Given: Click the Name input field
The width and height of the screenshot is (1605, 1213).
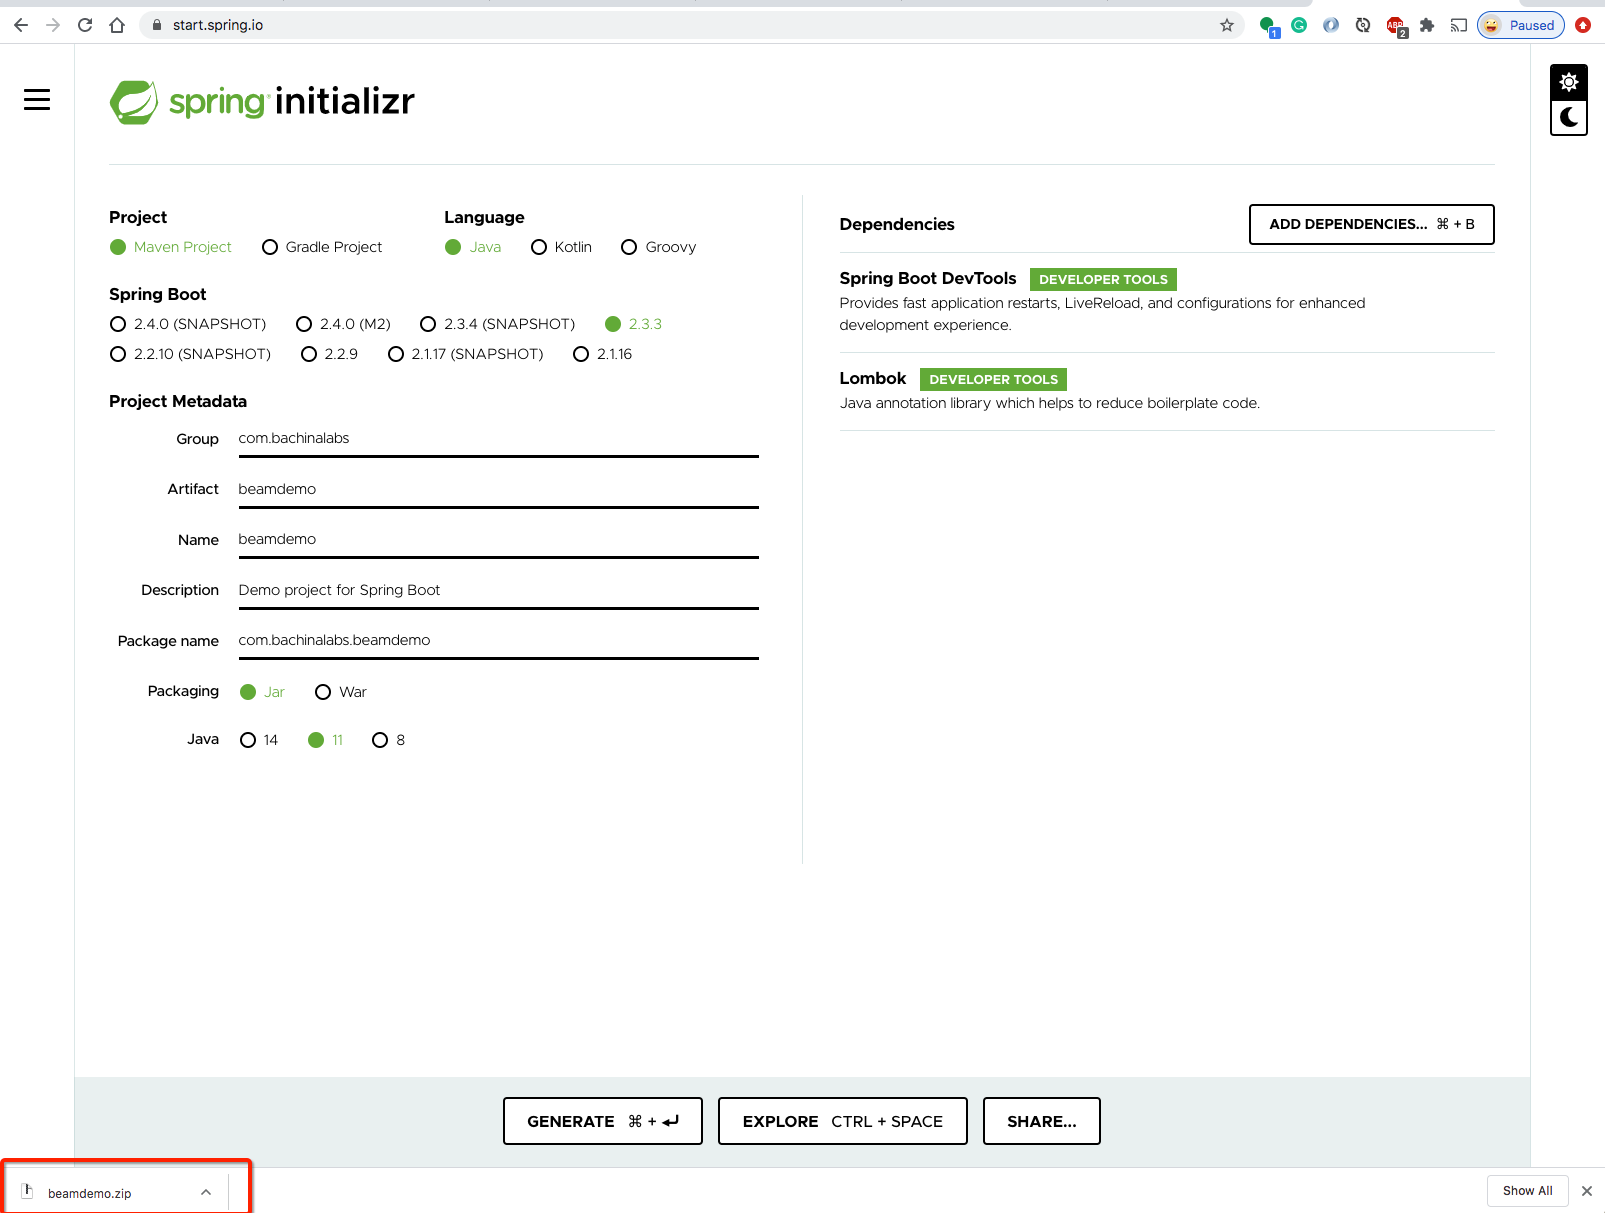Looking at the screenshot, I should [x=498, y=540].
